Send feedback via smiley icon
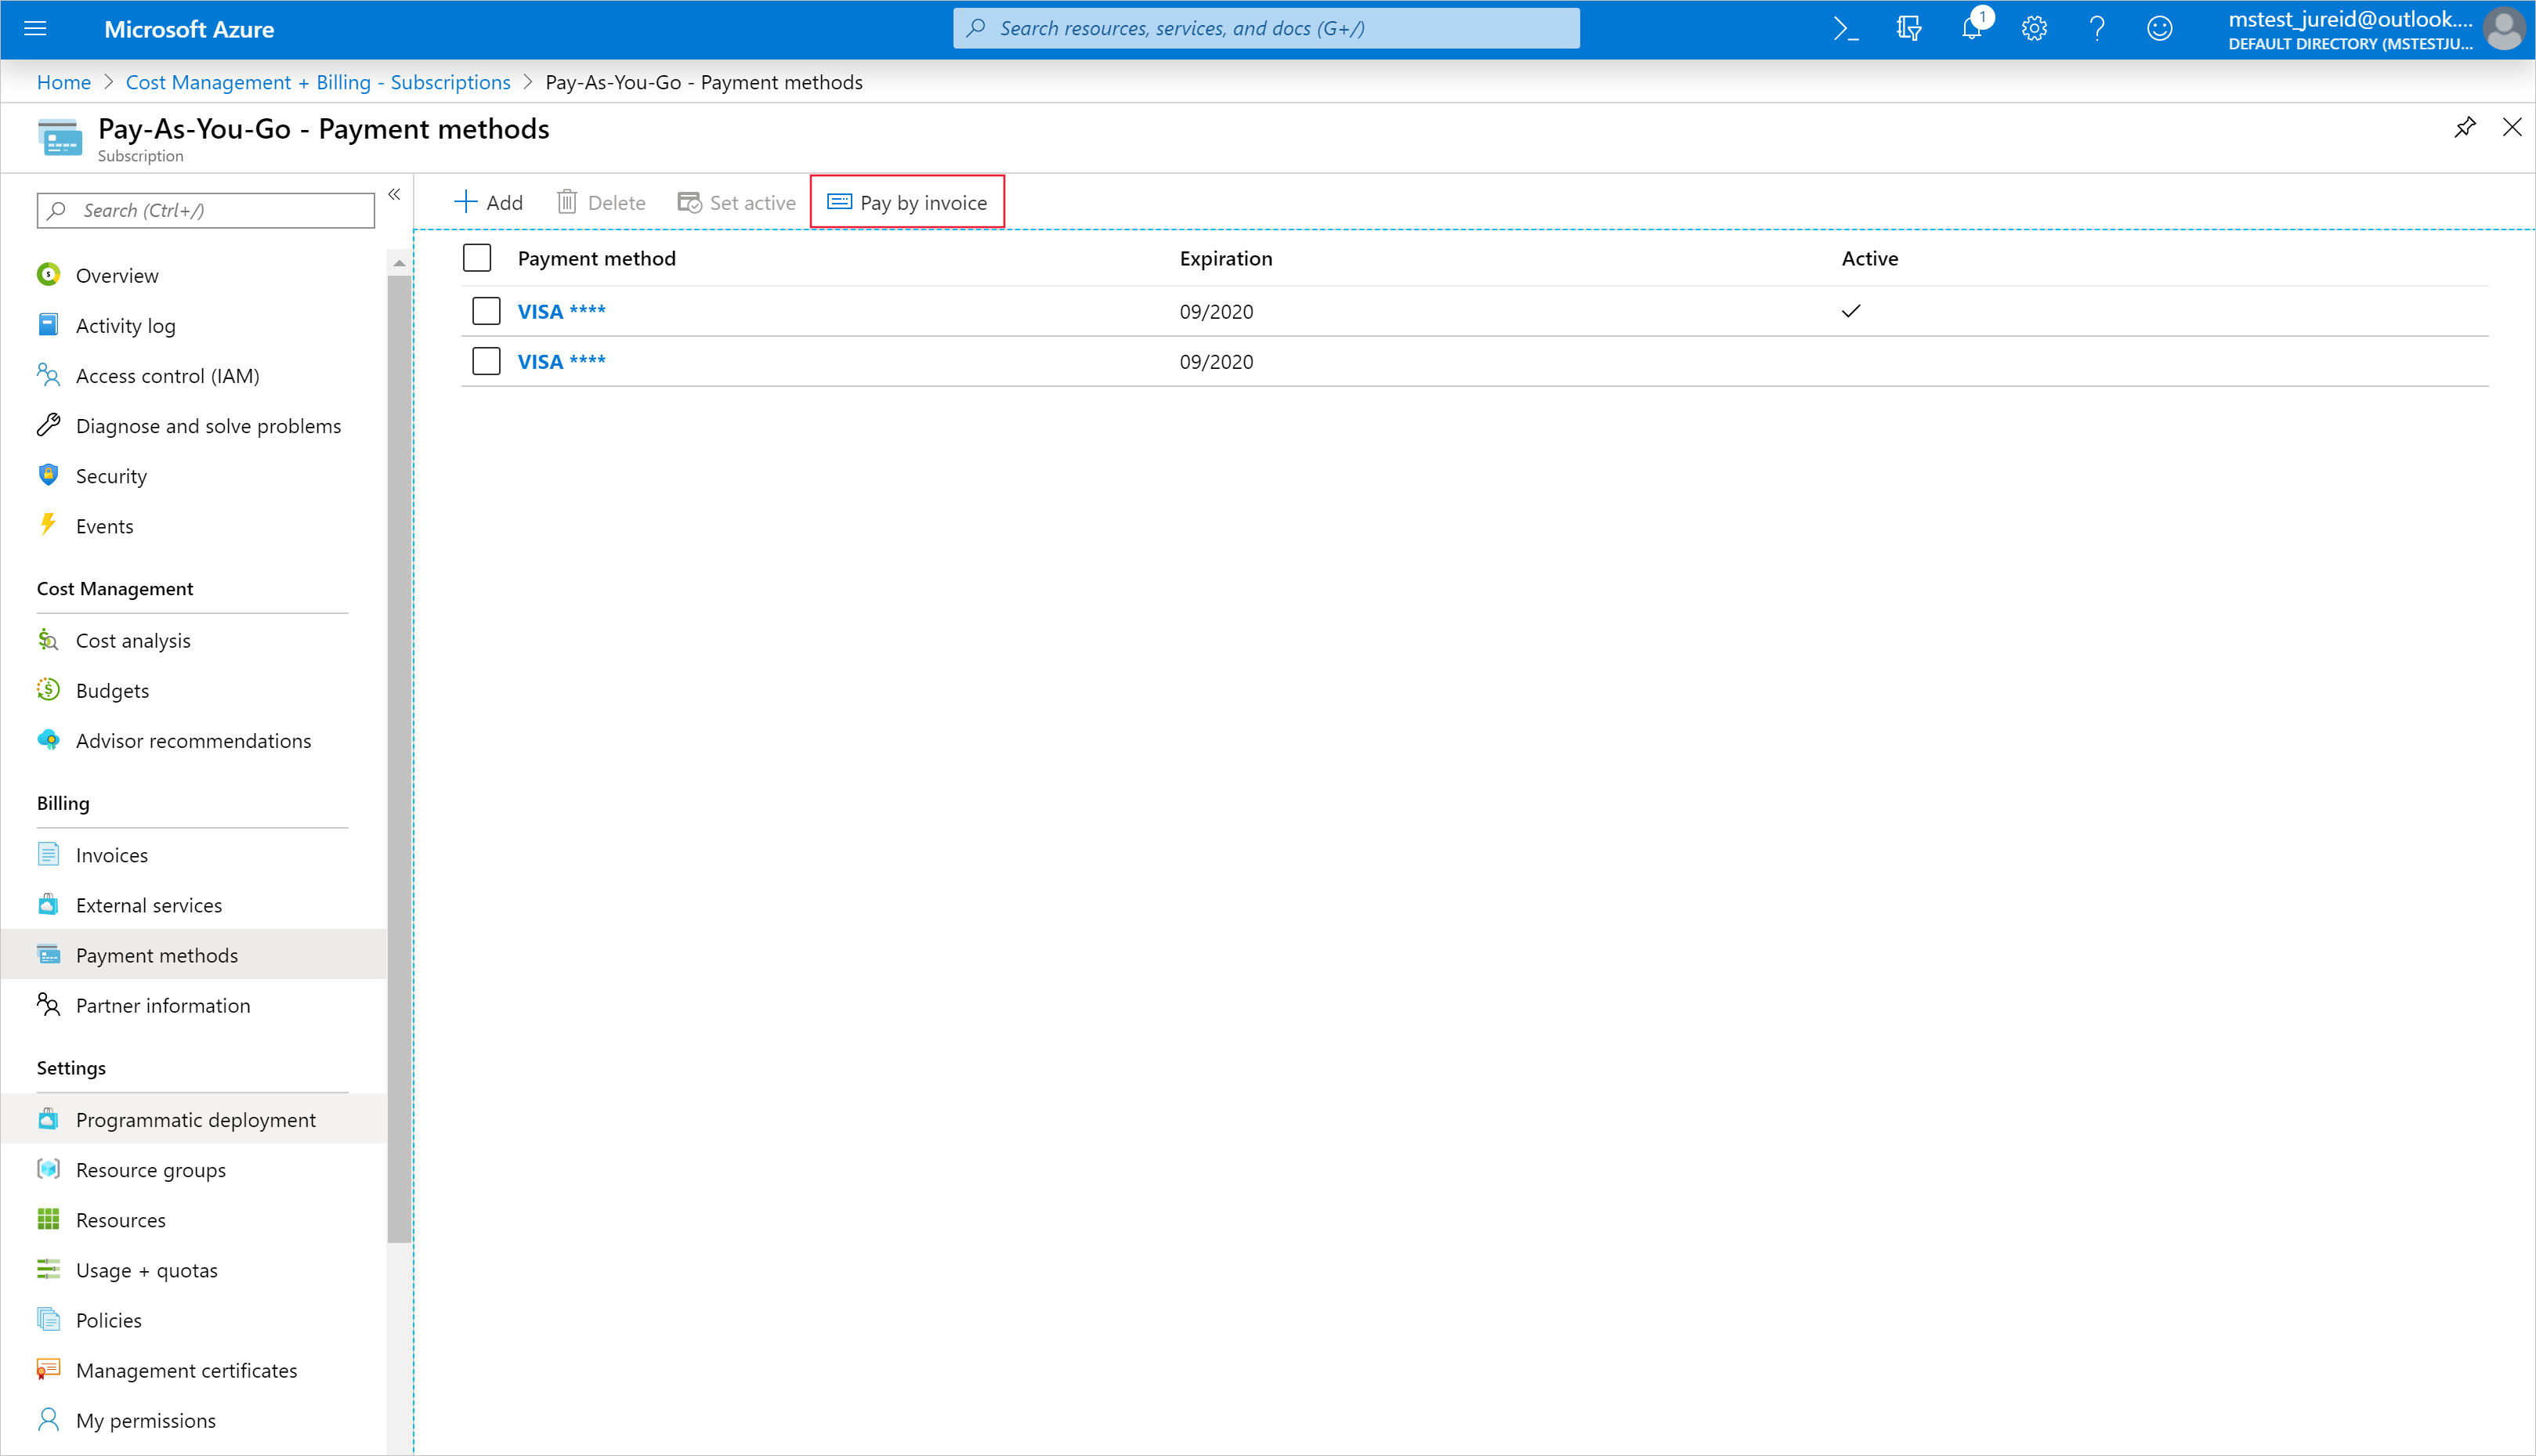The width and height of the screenshot is (2536, 1456). click(x=2160, y=29)
